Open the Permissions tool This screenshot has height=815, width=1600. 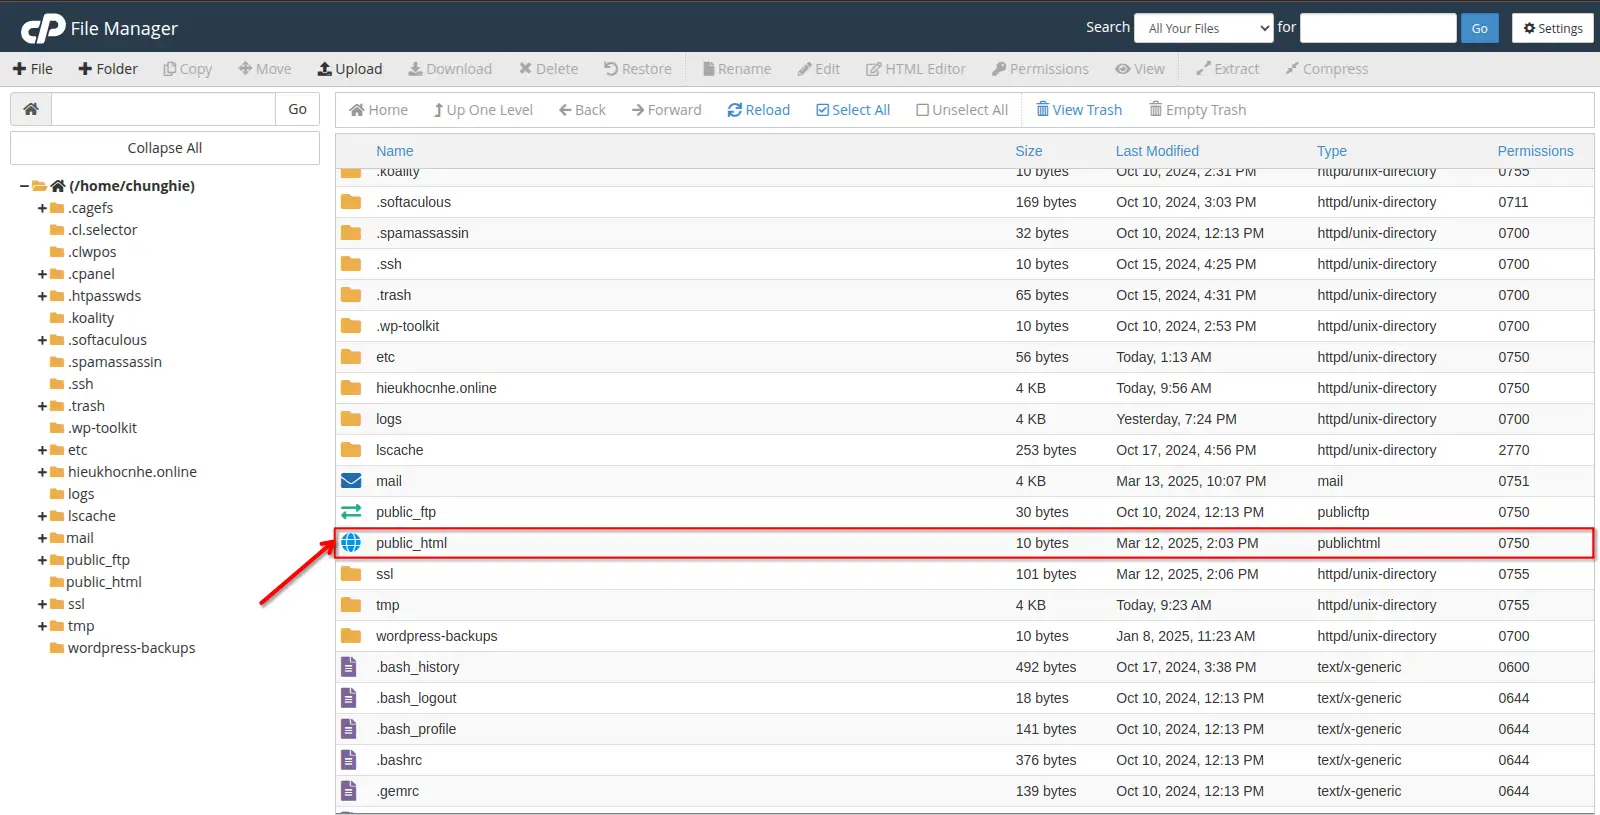(x=1040, y=69)
